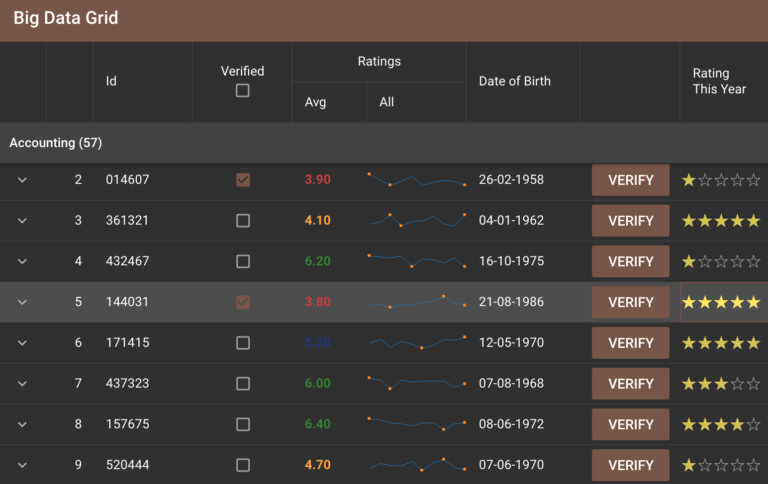
Task: Set row 432467 rating to three stars
Action: click(x=721, y=262)
